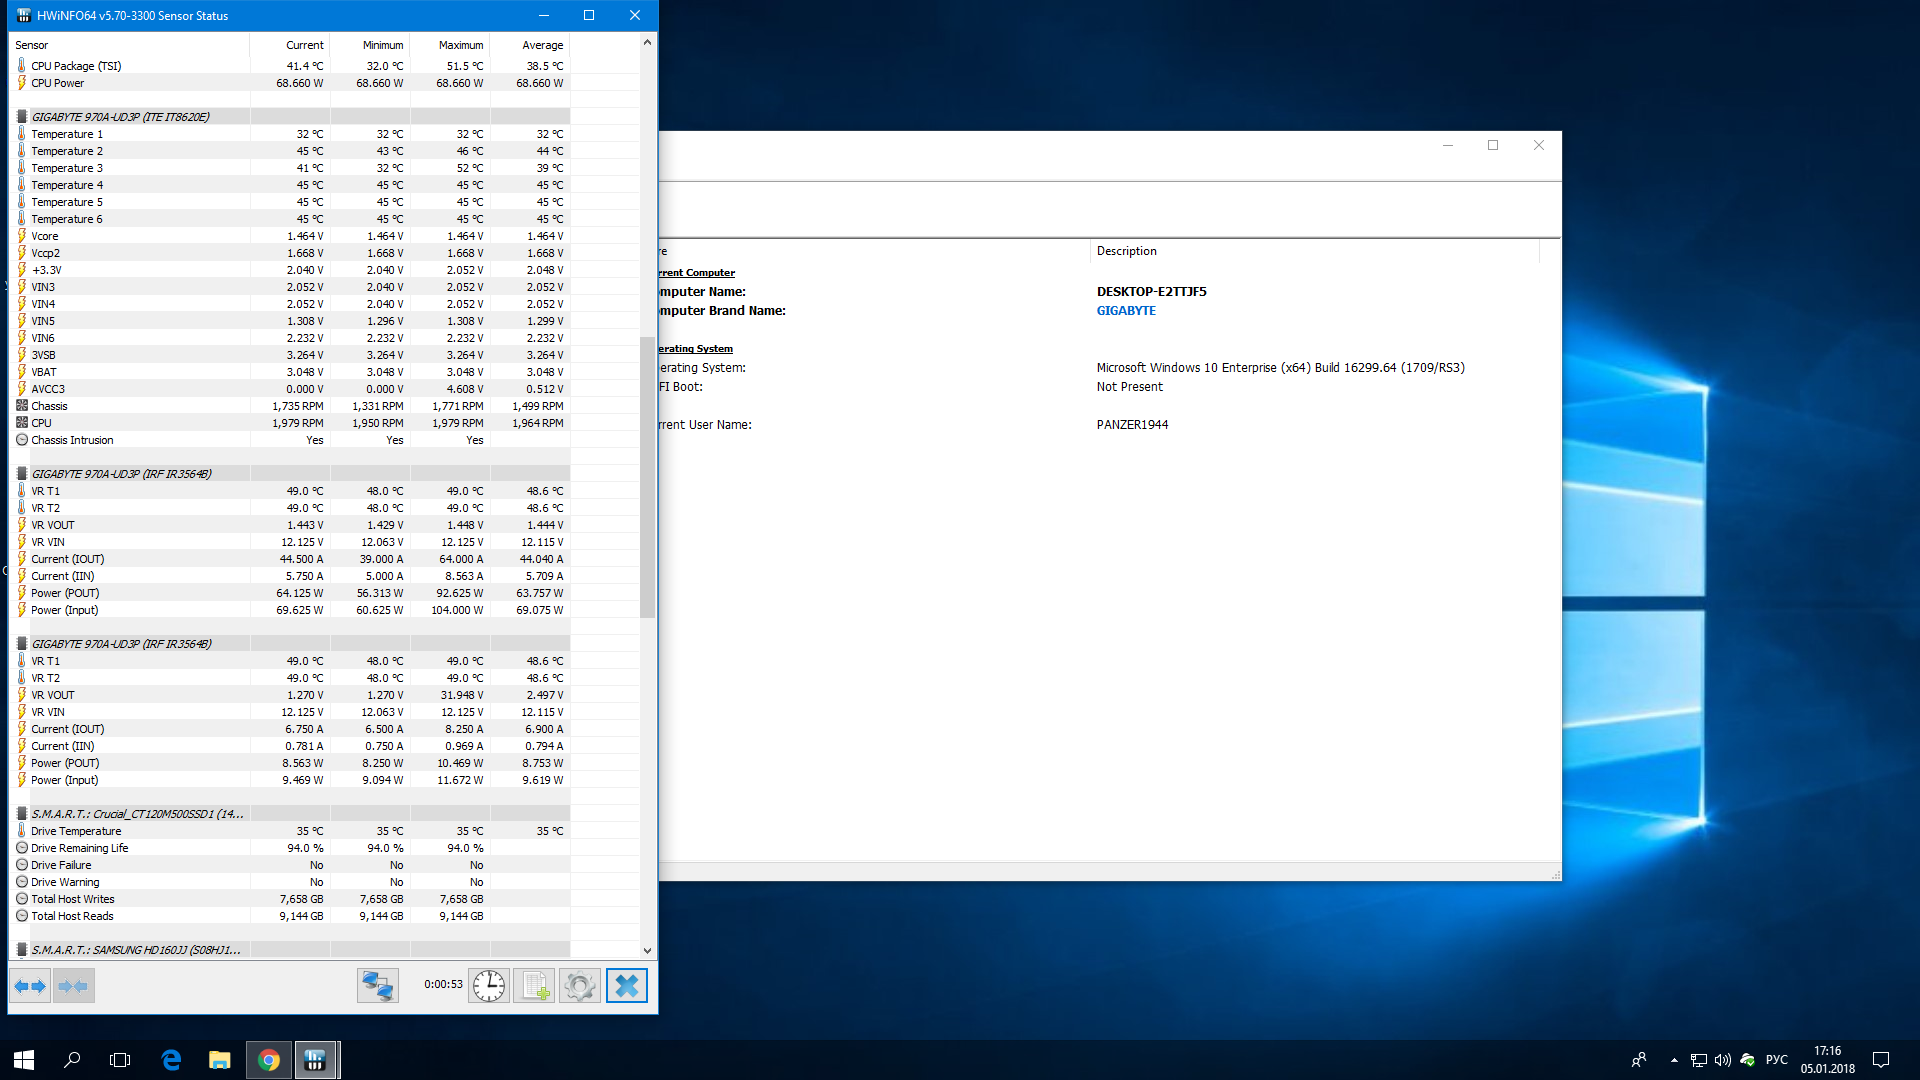Image resolution: width=1920 pixels, height=1080 pixels.
Task: Click the blue X close sensors button
Action: (627, 986)
